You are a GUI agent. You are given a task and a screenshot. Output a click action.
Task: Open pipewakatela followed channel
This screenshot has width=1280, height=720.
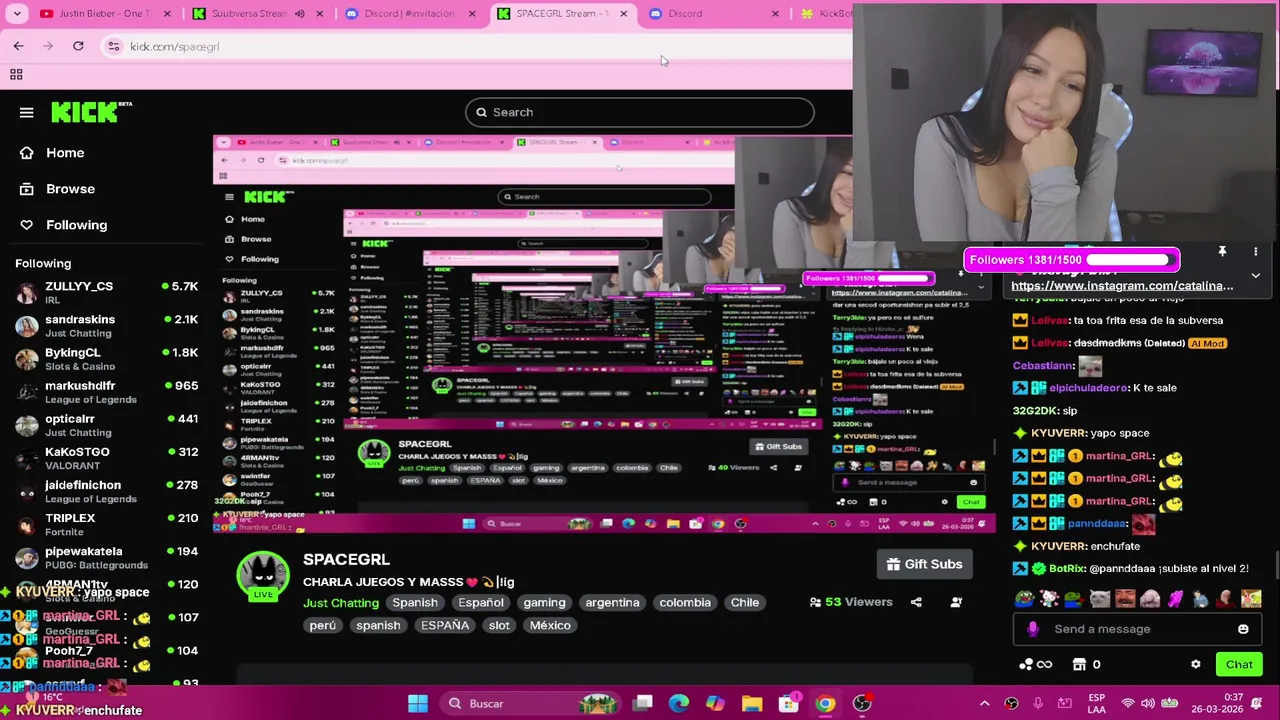pos(105,557)
